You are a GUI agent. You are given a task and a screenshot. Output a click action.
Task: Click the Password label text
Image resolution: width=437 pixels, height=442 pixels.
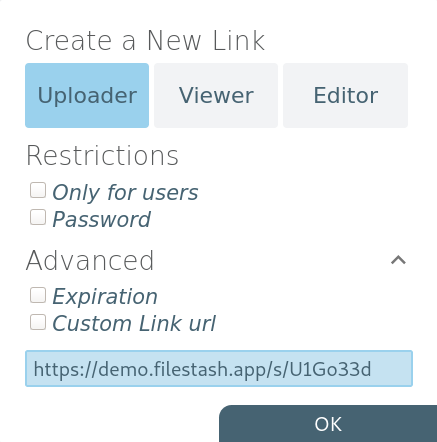[101, 220]
